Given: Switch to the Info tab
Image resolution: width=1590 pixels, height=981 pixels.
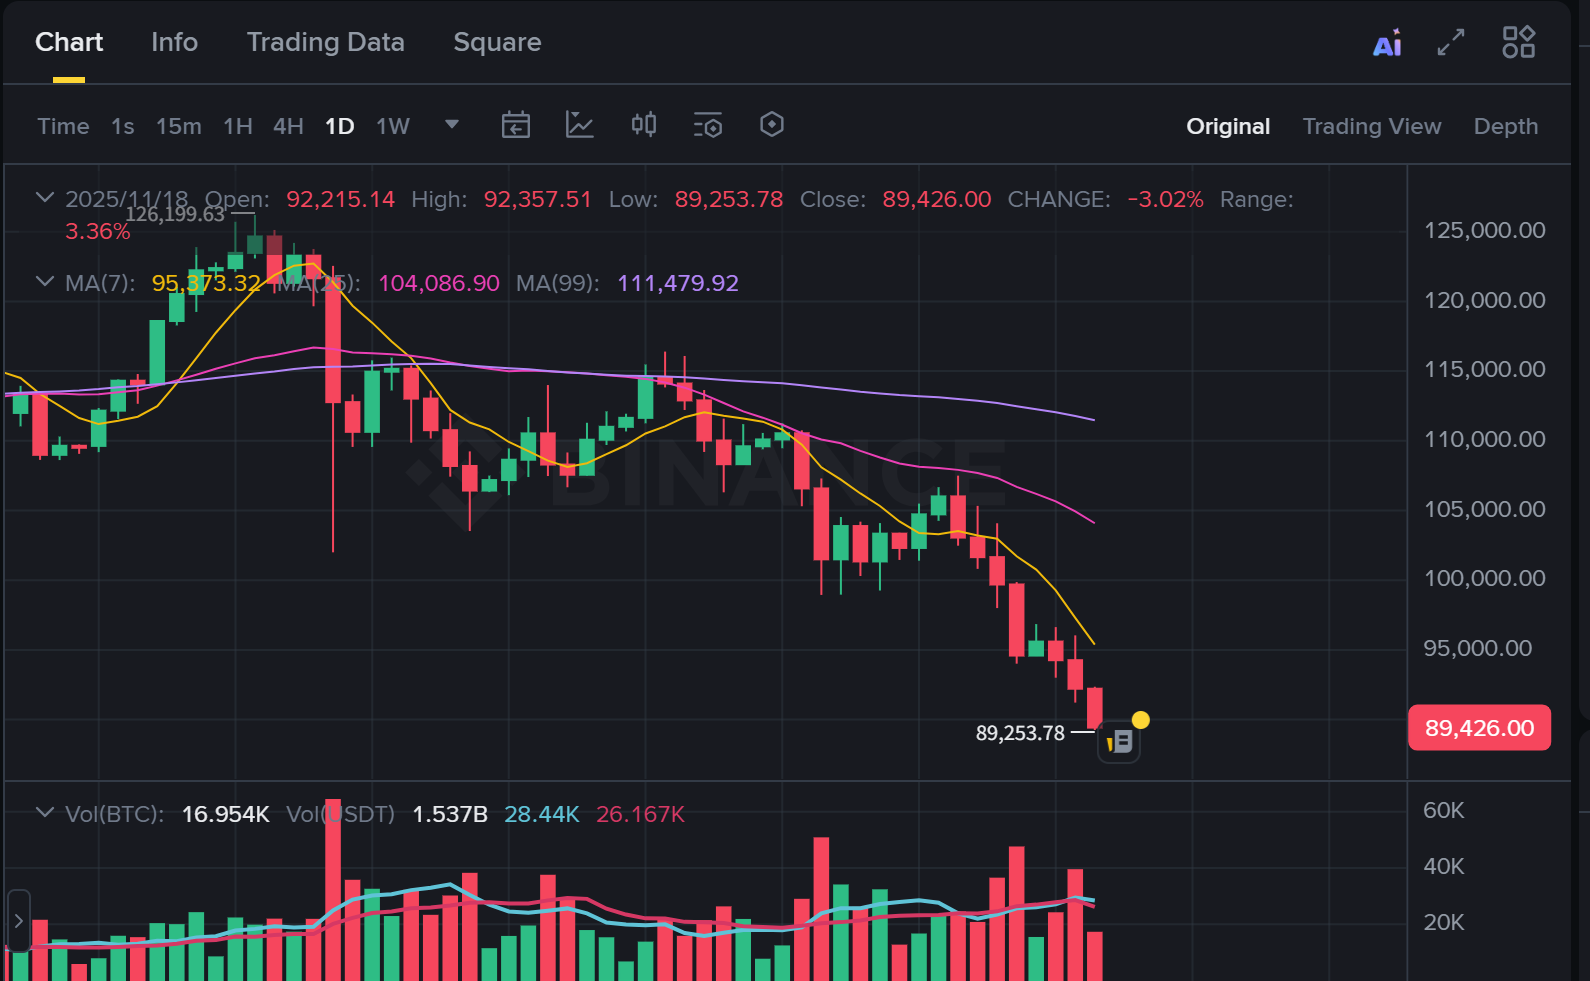Looking at the screenshot, I should point(174,42).
